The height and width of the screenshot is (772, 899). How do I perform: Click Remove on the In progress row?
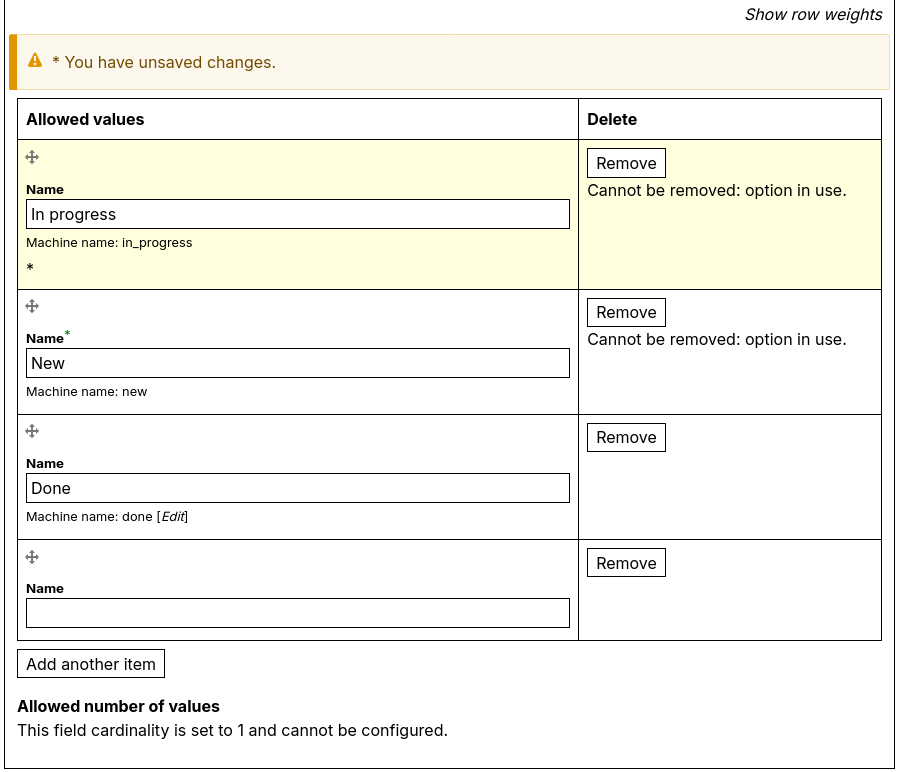625,162
